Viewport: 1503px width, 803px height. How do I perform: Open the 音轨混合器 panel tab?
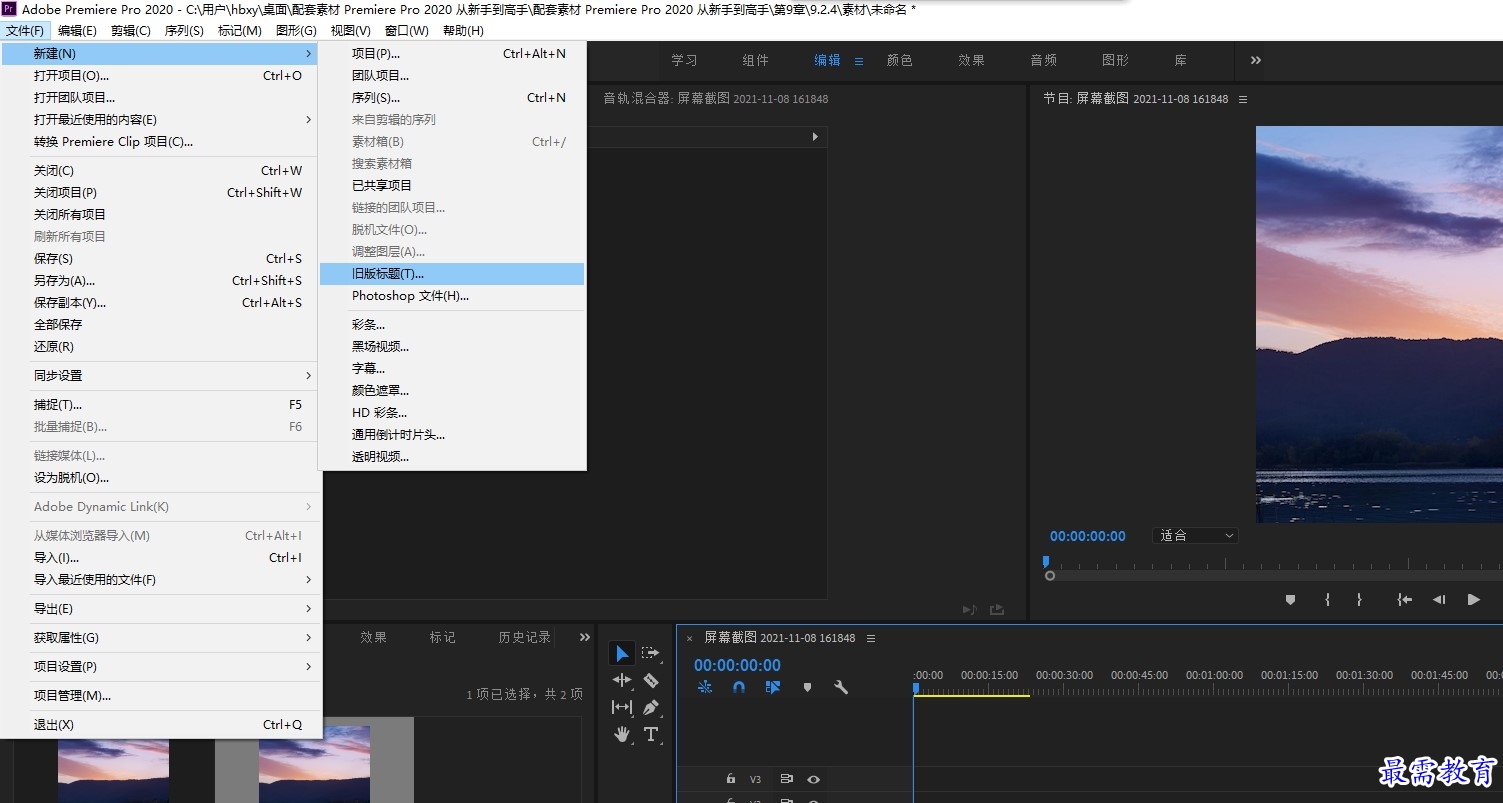point(715,99)
